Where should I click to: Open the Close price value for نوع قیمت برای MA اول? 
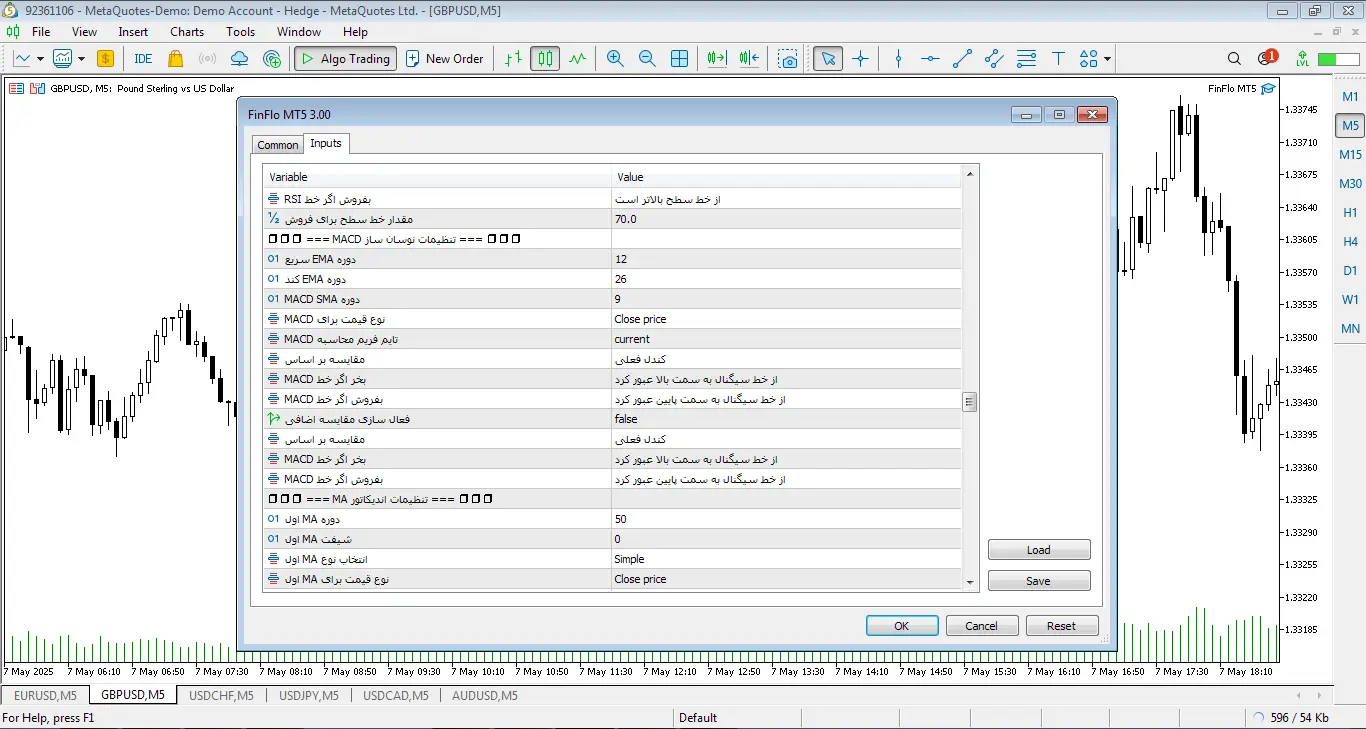point(786,579)
